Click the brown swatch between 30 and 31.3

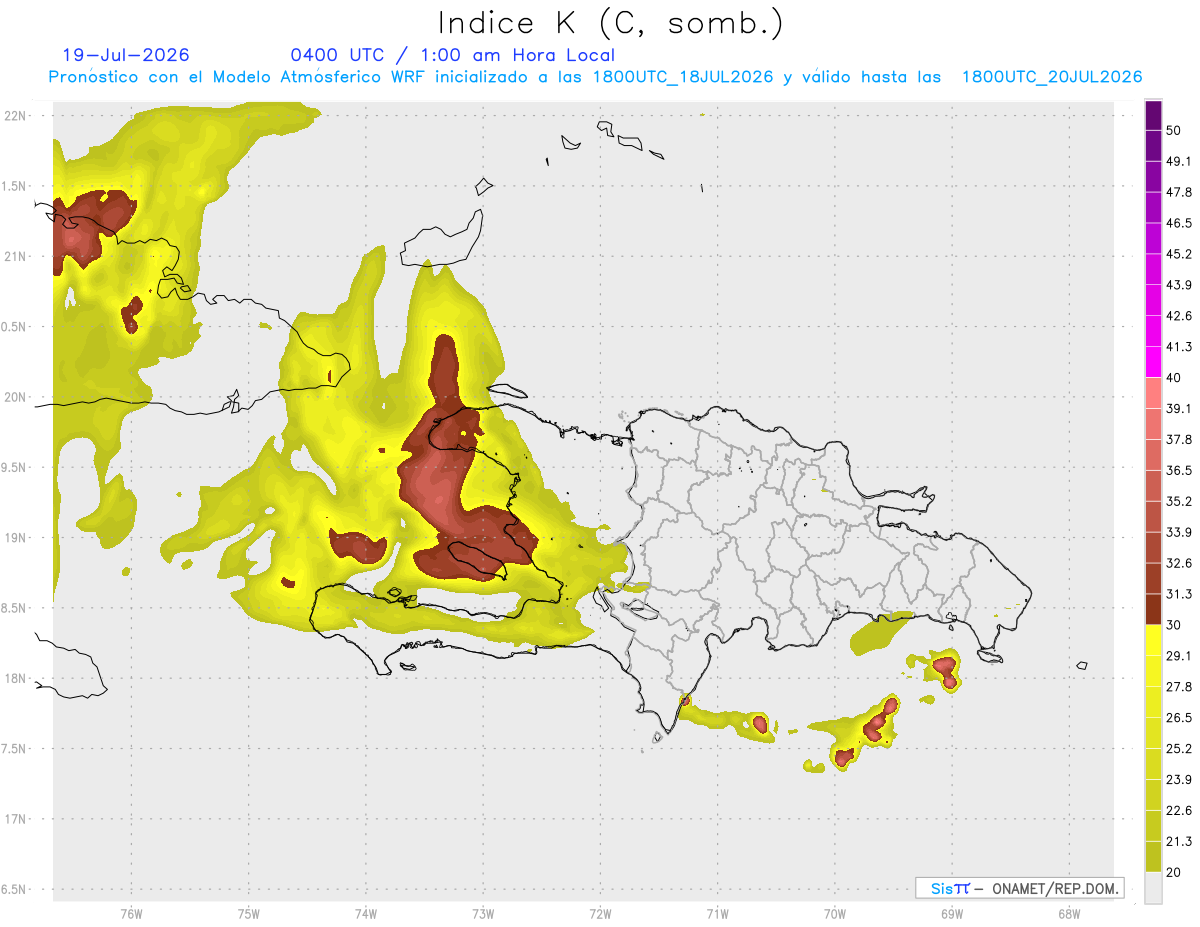pyautogui.click(x=1154, y=610)
